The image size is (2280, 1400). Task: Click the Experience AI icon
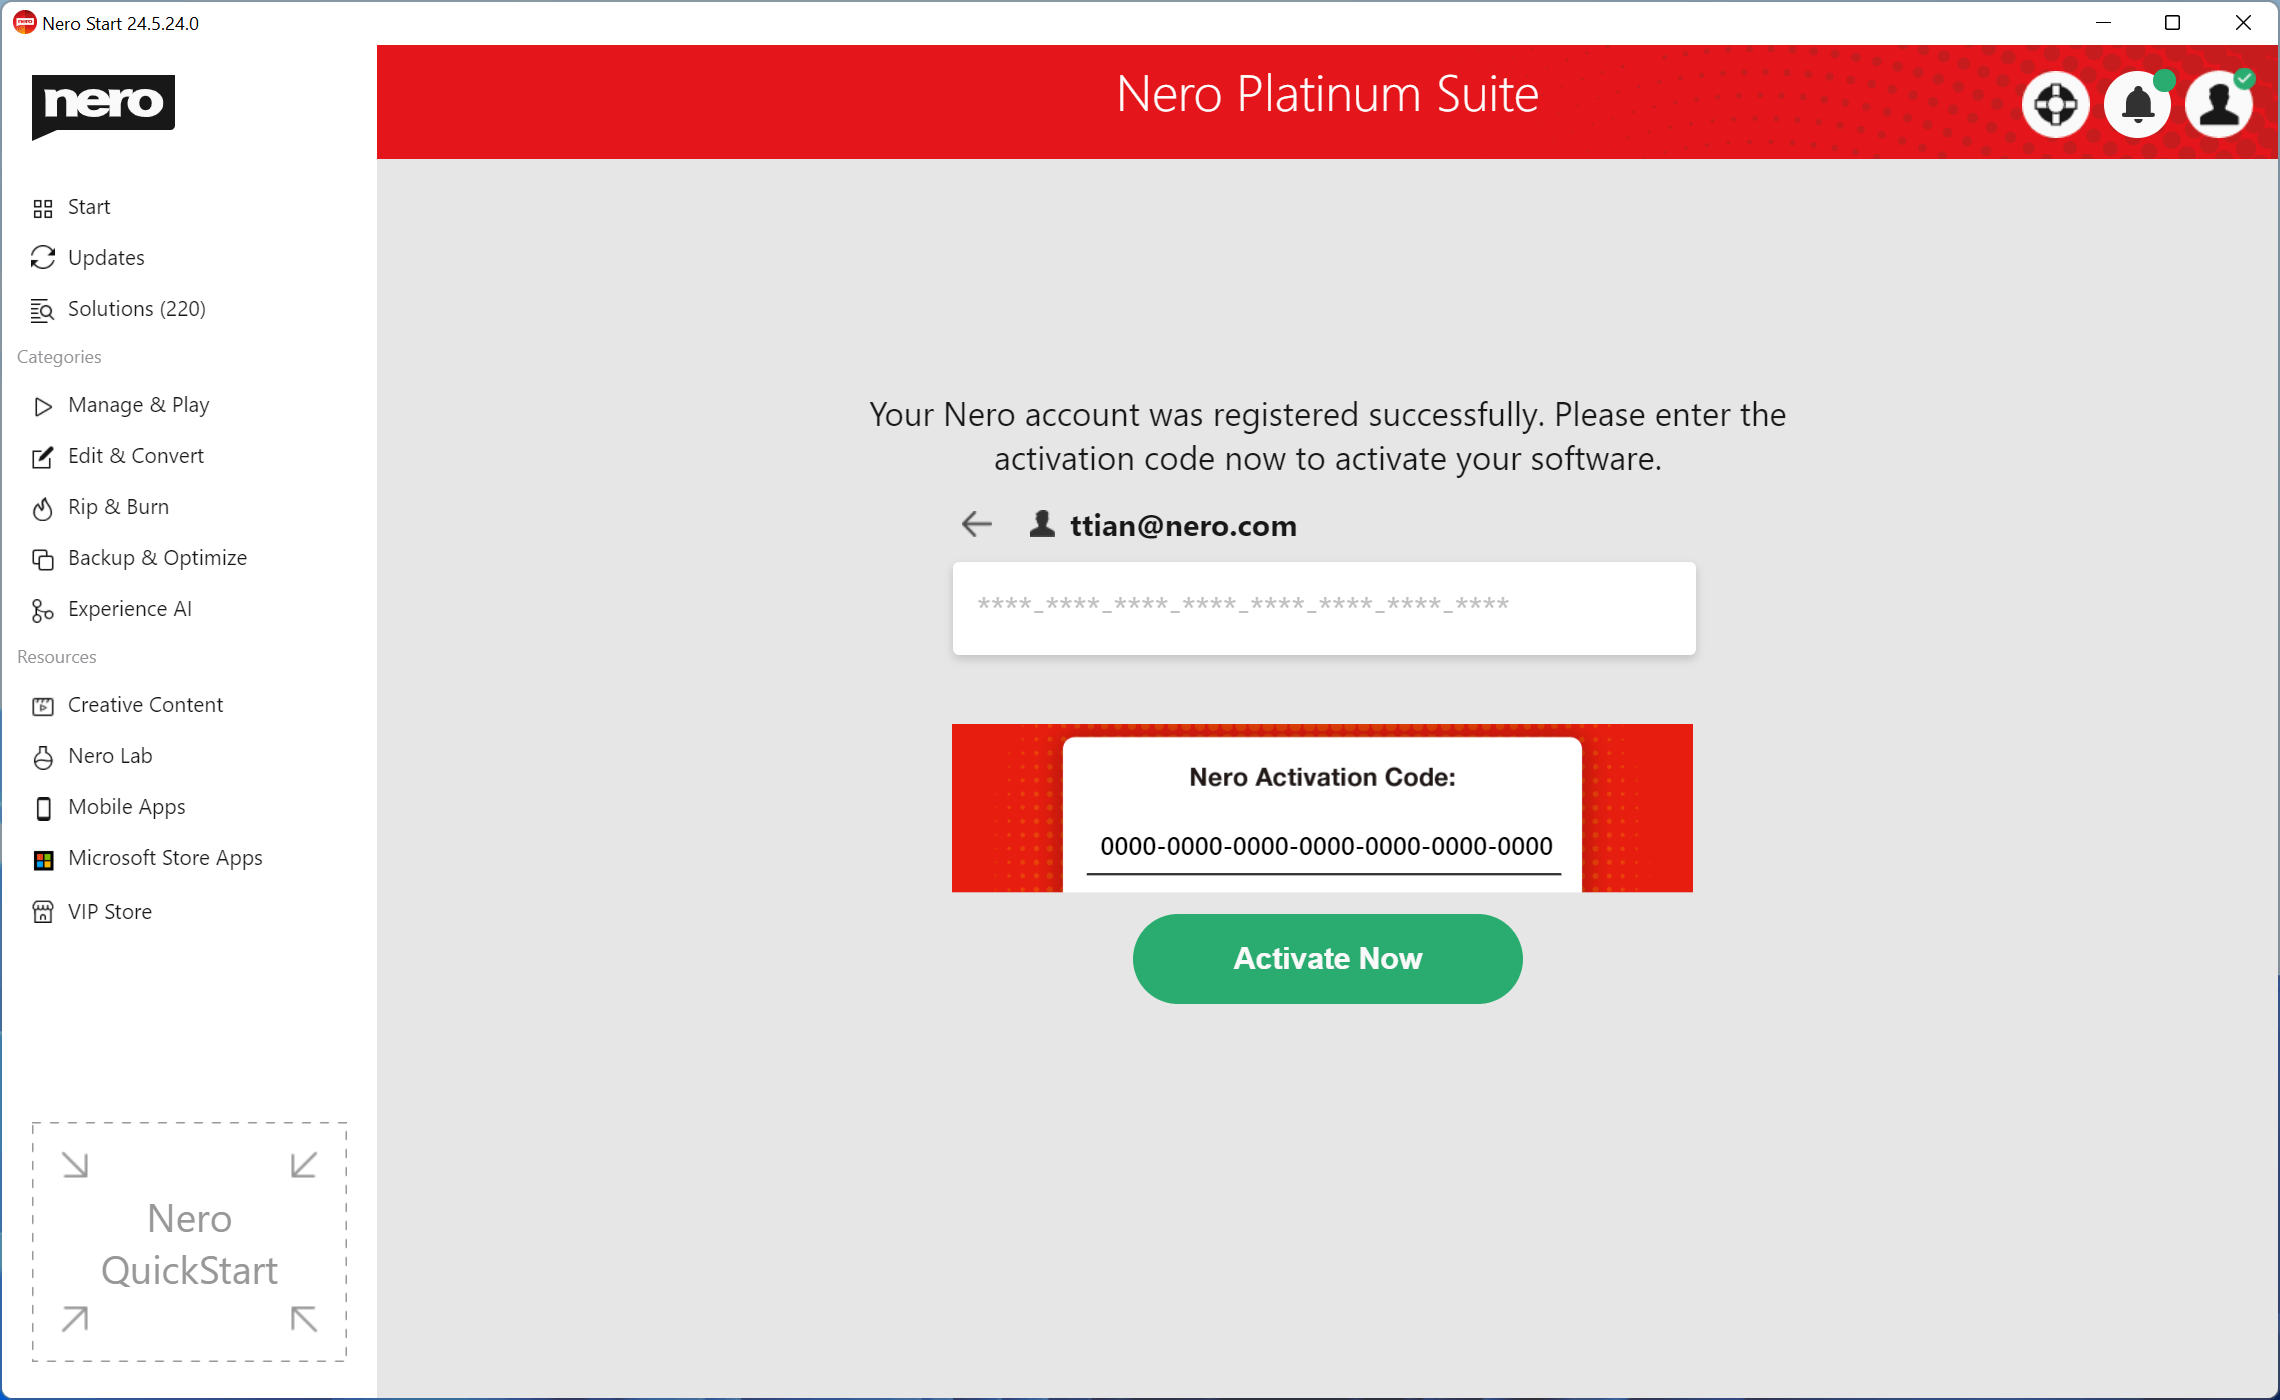[42, 611]
